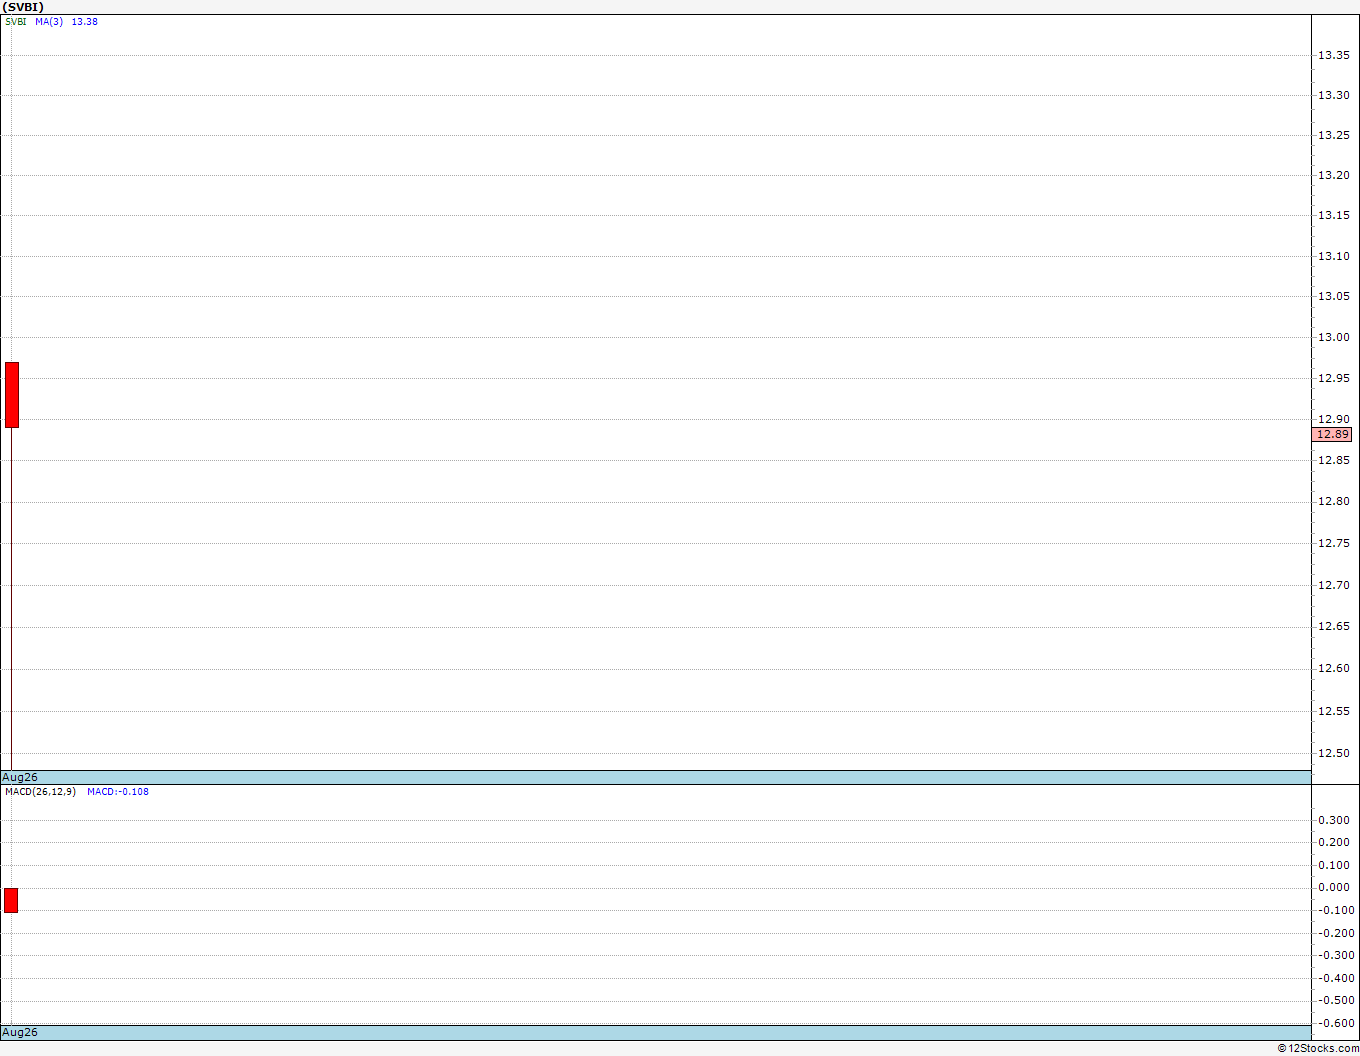This screenshot has width=1360, height=1056.
Task: Click the Aug26 date on MACD axis
Action: (20, 1032)
